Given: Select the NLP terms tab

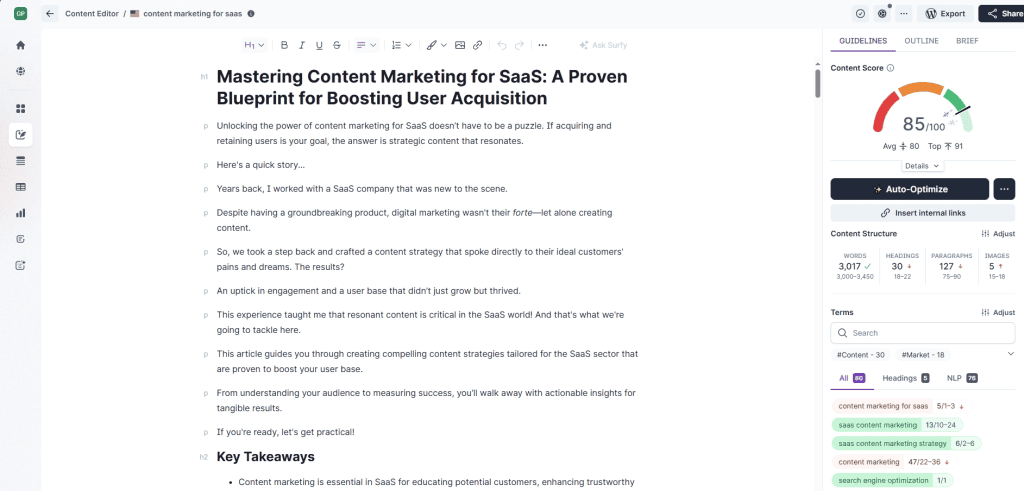Looking at the screenshot, I should click(x=961, y=378).
